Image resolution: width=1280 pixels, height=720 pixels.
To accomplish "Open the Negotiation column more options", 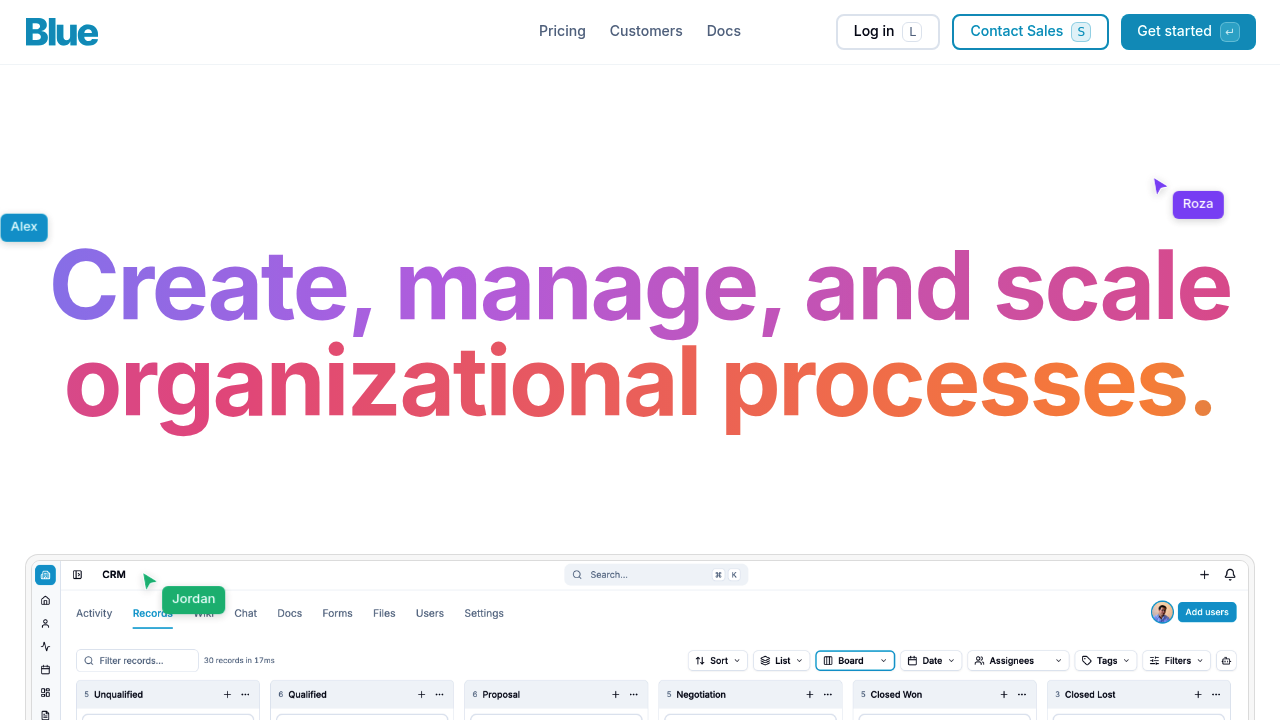I will [x=827, y=694].
